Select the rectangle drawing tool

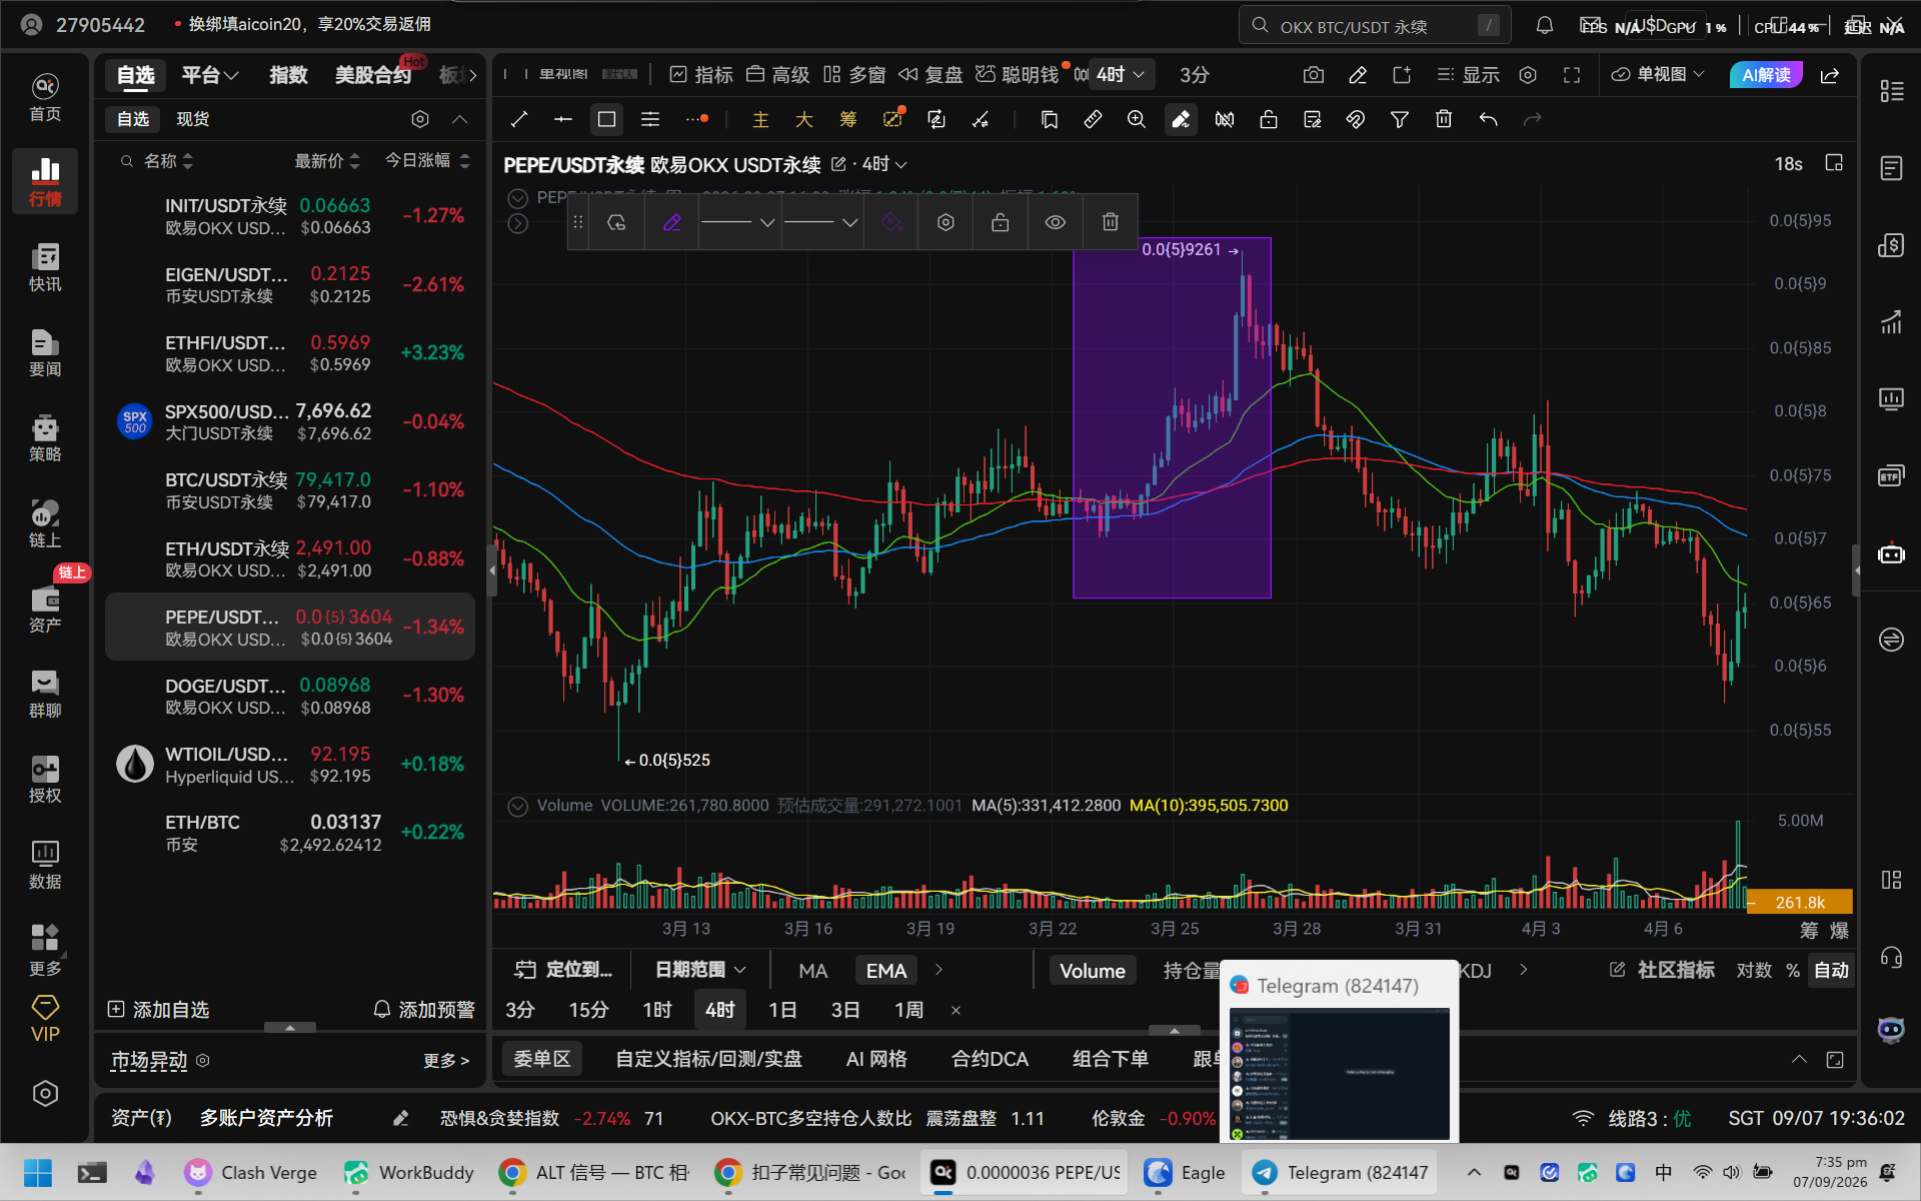(606, 120)
